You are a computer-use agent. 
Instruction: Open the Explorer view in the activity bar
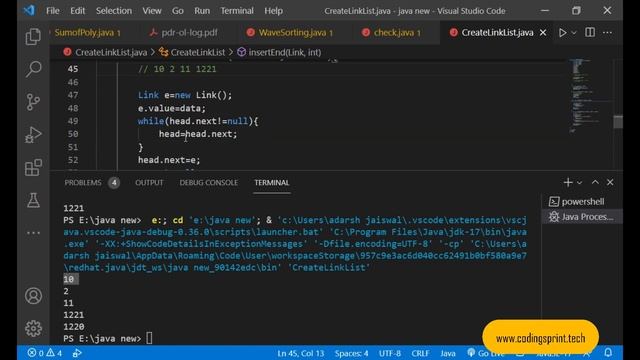[x=33, y=37]
